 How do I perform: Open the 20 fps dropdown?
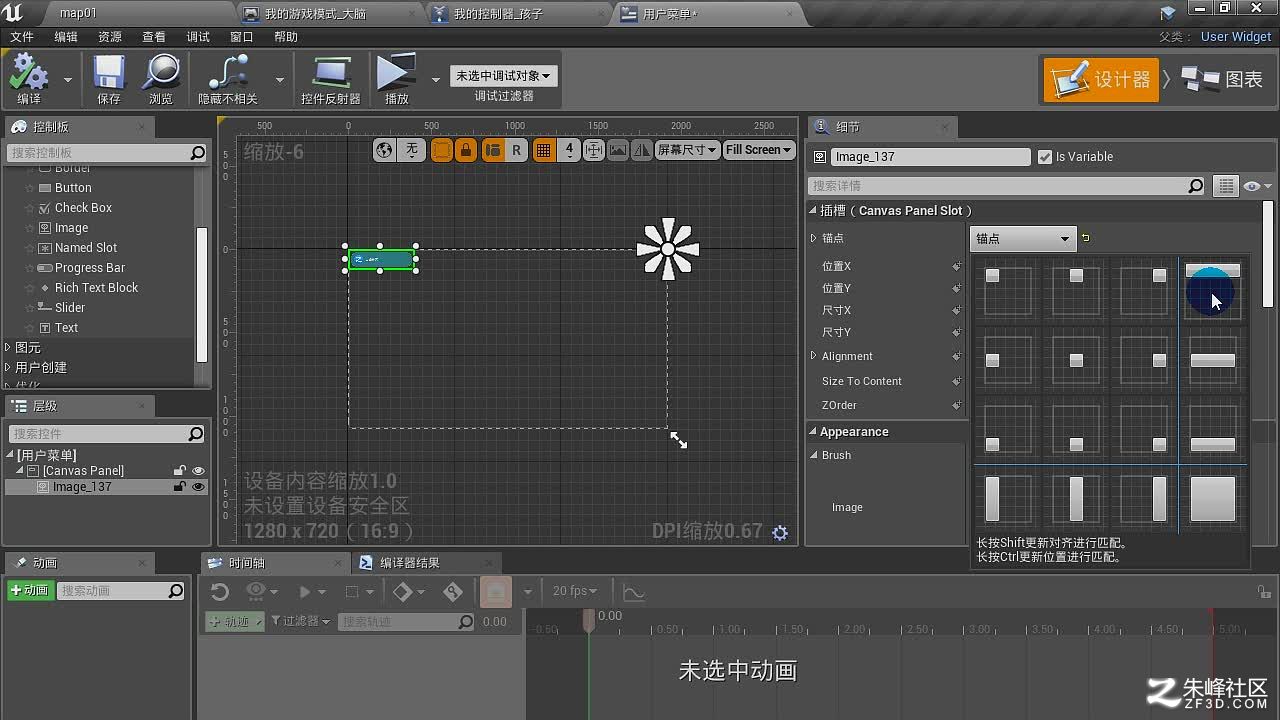click(575, 591)
